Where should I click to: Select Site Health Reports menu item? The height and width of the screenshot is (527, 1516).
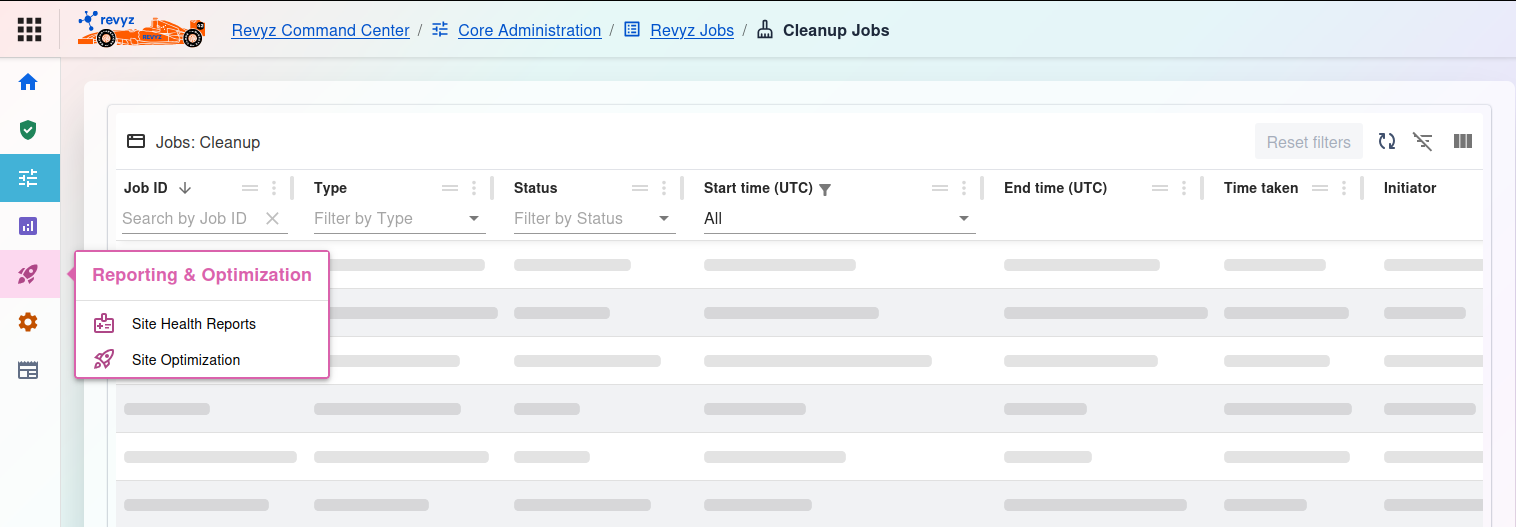[x=193, y=324]
